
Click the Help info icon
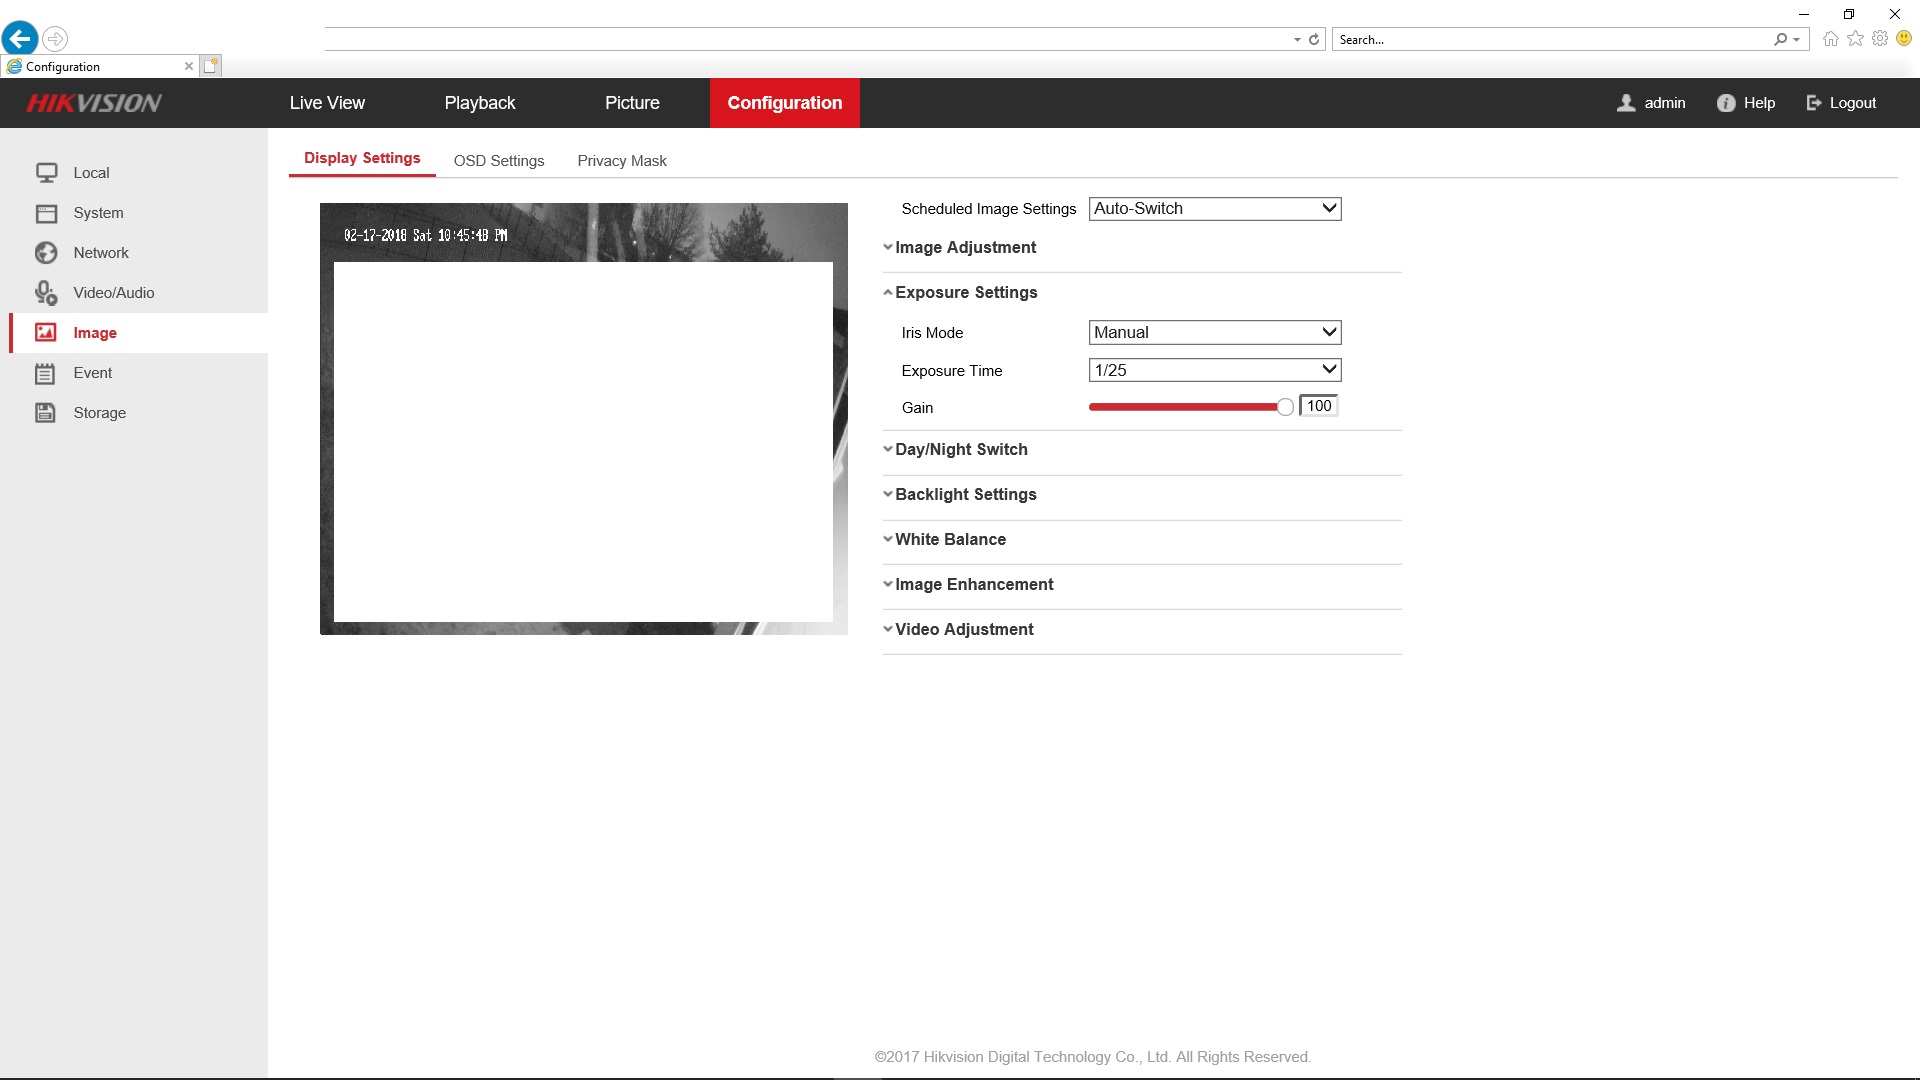pos(1726,103)
